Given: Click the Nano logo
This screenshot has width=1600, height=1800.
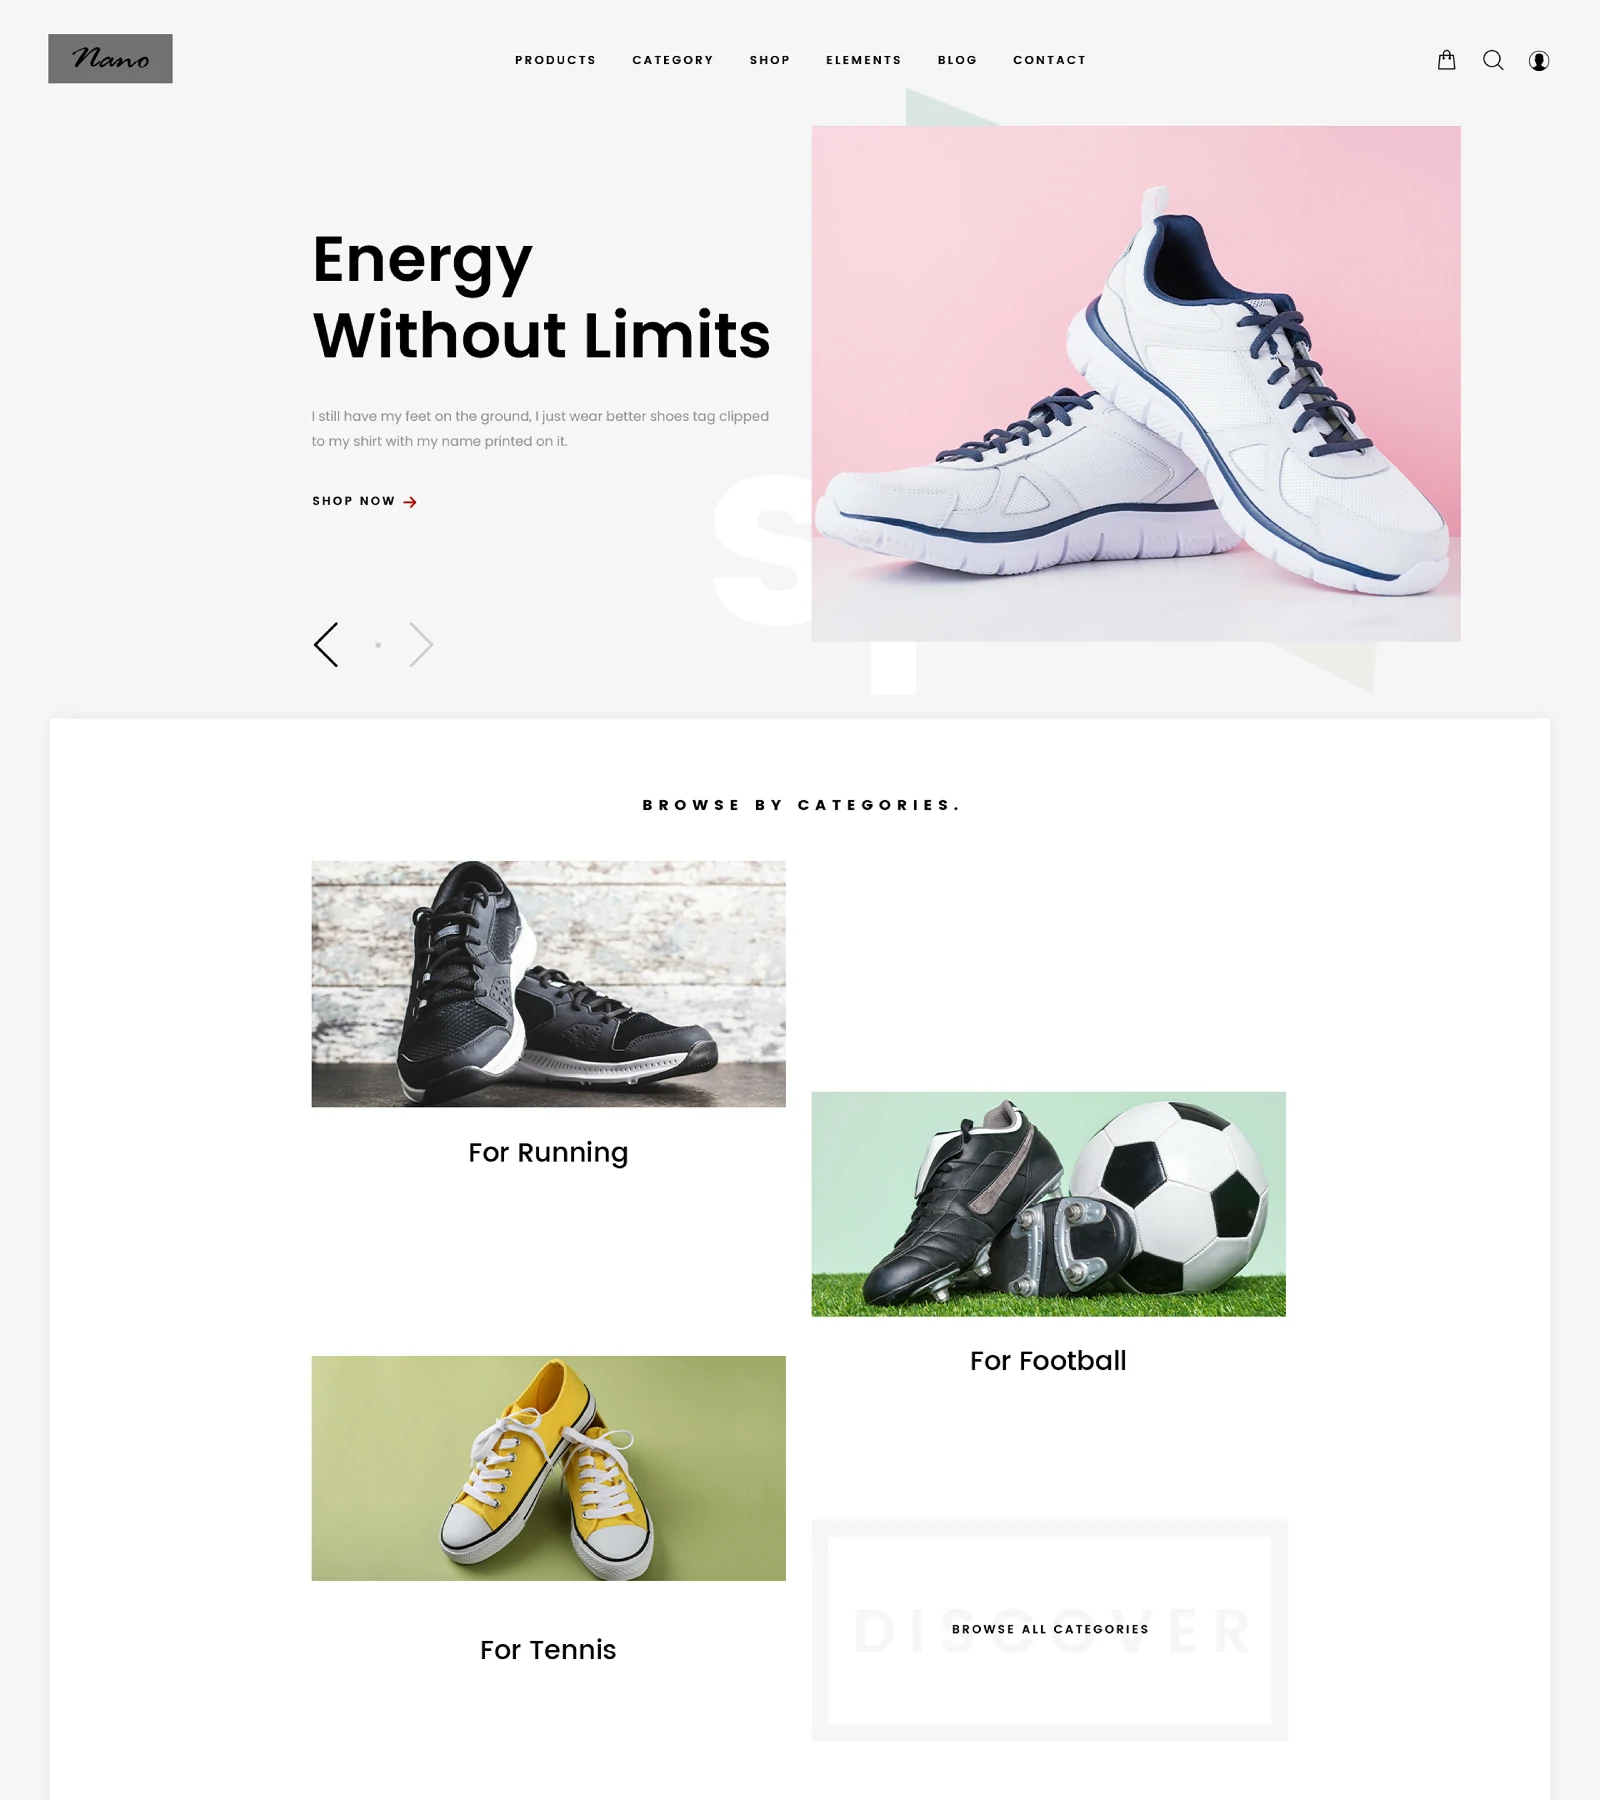Looking at the screenshot, I should coord(110,59).
